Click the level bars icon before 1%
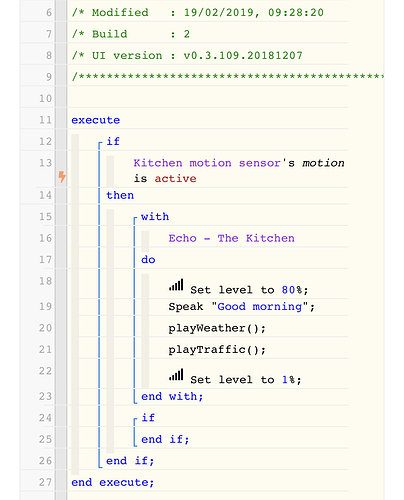Image resolution: width=404 pixels, height=500 pixels. (x=176, y=375)
